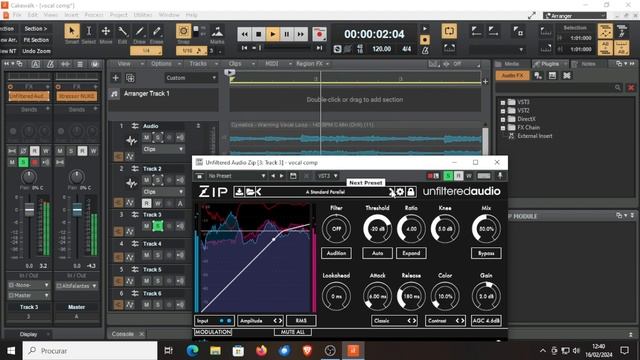Save preset with Zip download icon
The height and width of the screenshot is (360, 640).
239,191
